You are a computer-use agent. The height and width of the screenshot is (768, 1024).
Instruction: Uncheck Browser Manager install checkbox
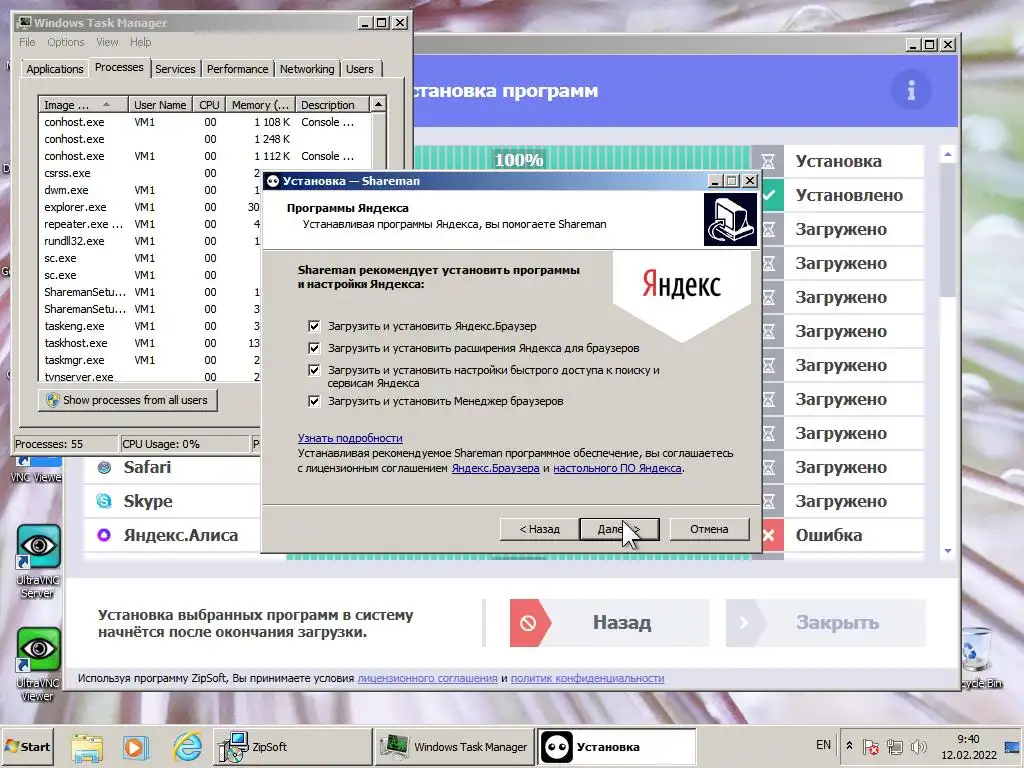click(x=314, y=401)
